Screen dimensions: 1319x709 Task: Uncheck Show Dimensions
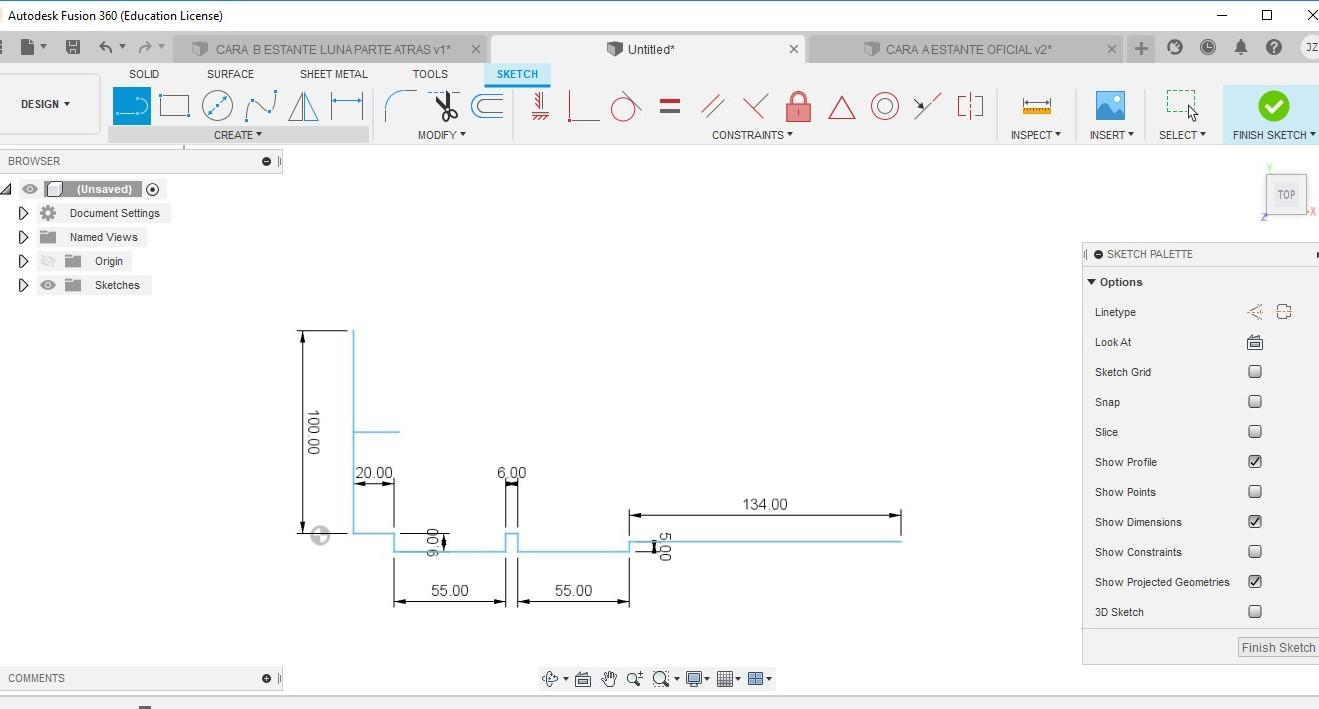tap(1254, 522)
